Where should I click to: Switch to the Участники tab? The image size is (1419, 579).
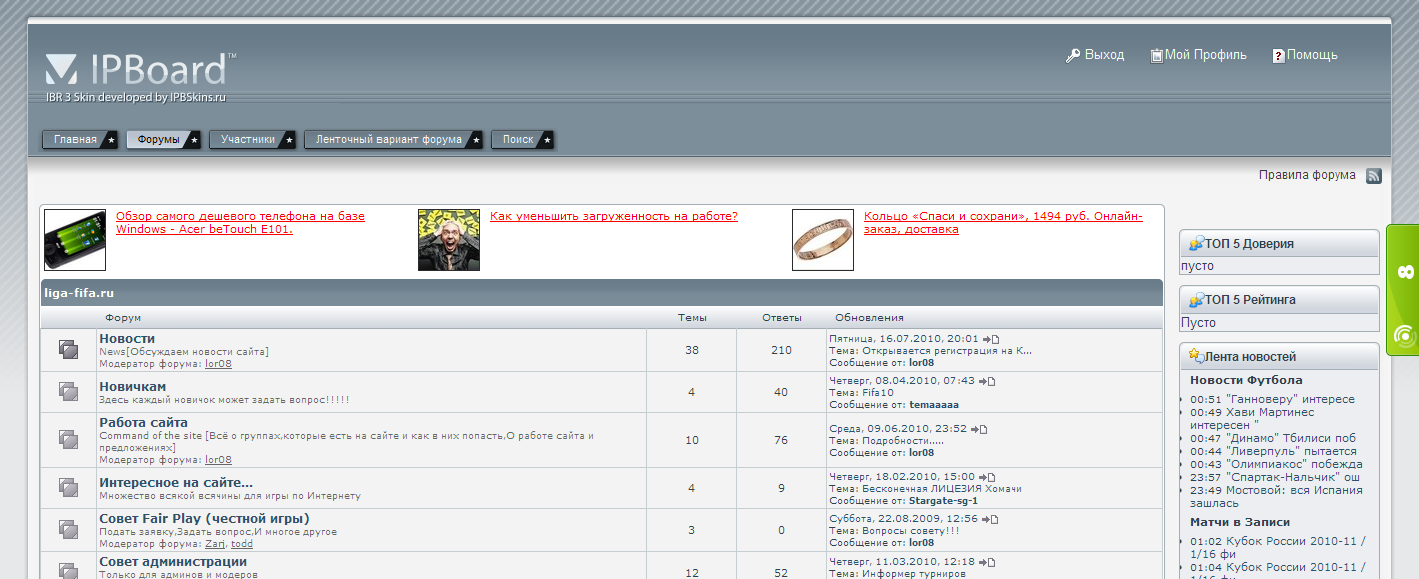click(248, 140)
